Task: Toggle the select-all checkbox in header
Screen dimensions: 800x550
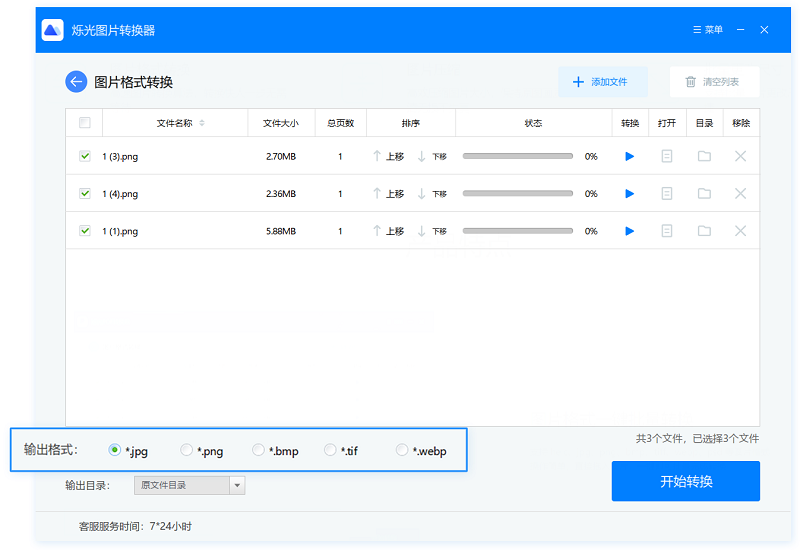Action: (x=85, y=123)
